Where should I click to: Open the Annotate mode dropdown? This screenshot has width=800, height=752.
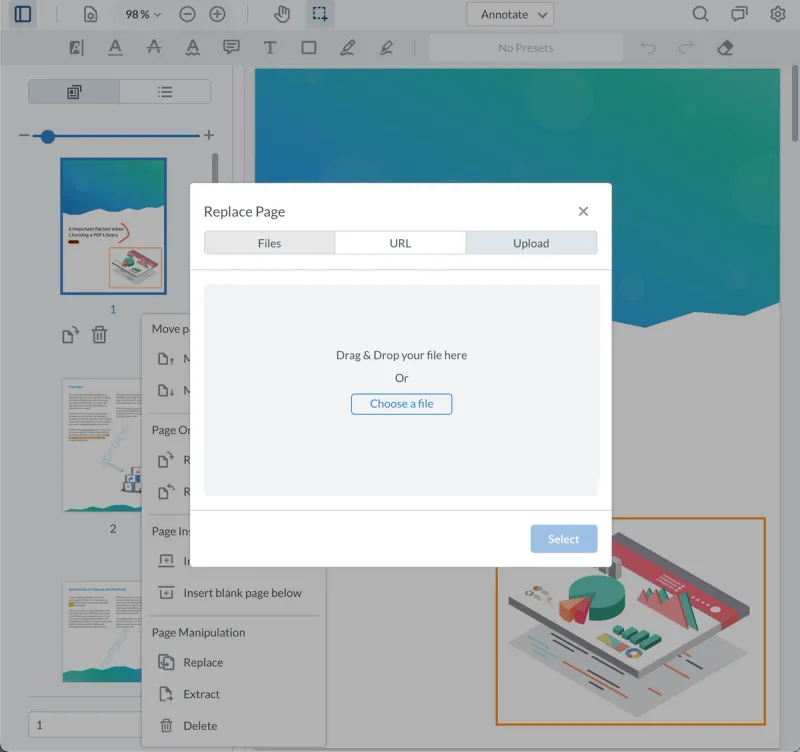click(510, 14)
